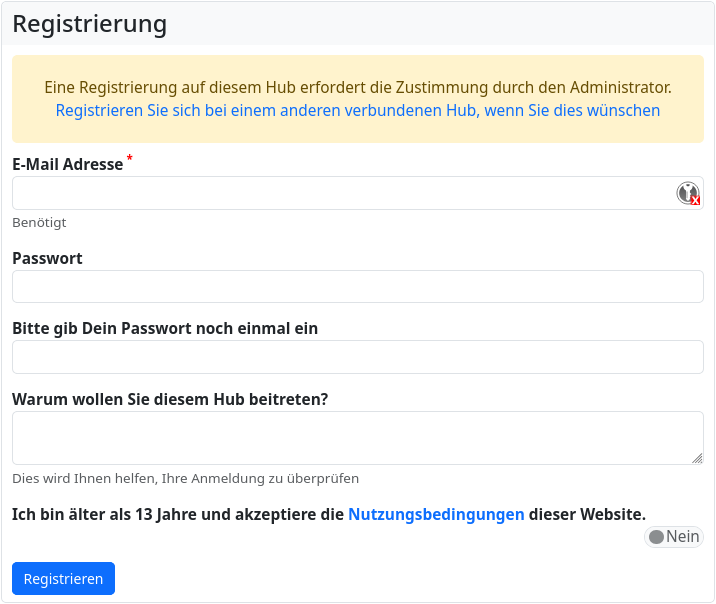The height and width of the screenshot is (604, 716).
Task: Grab the resize handle of the textarea
Action: pos(697,458)
